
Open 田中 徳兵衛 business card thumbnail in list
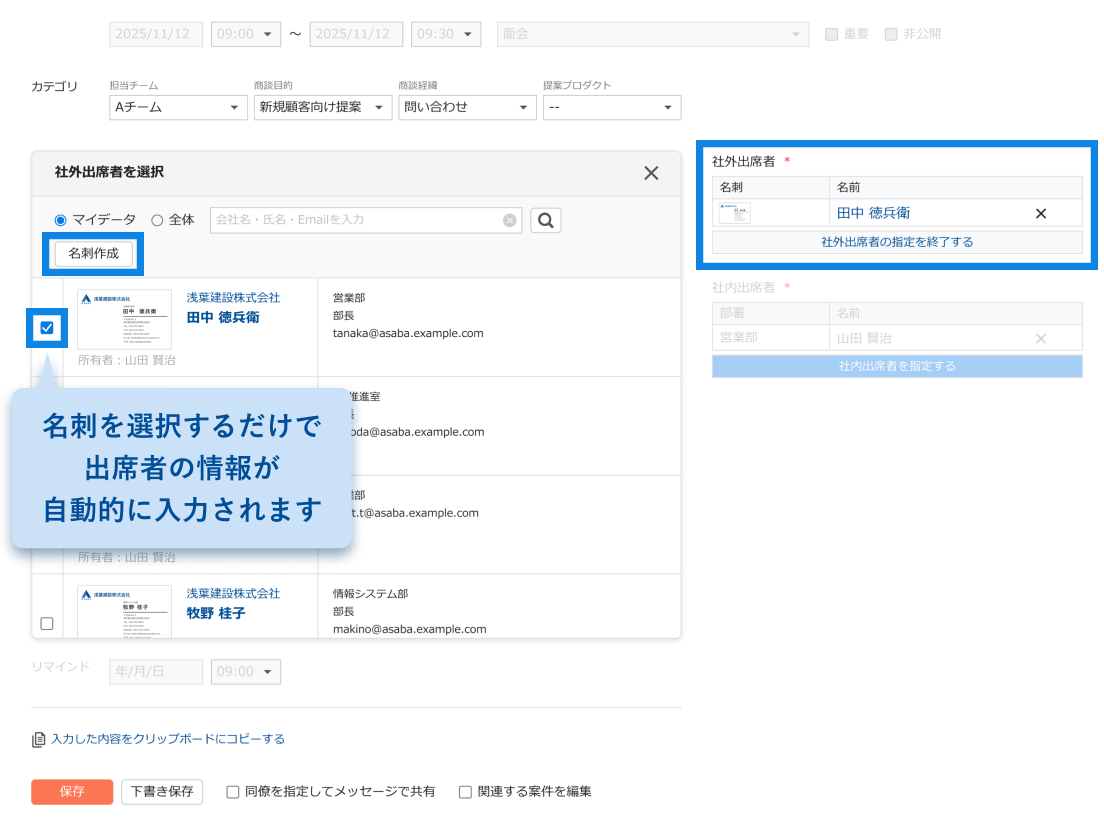[x=124, y=319]
